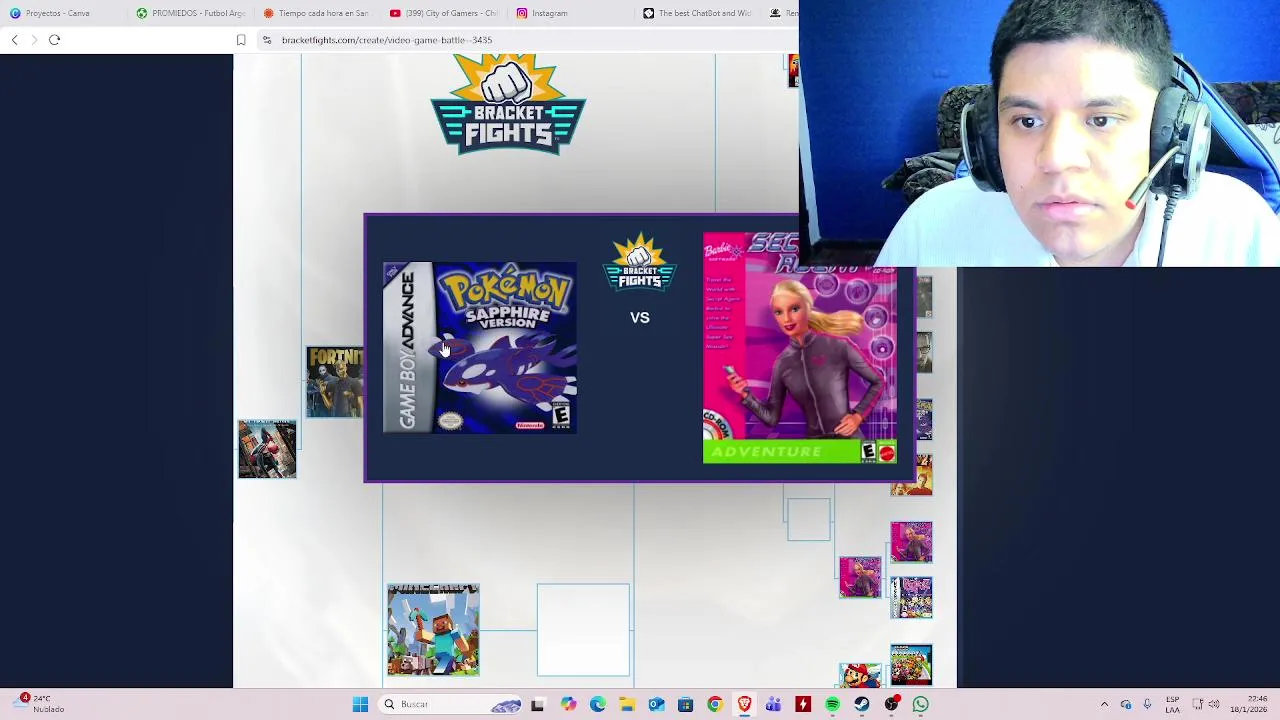Open the ESP LAA language switcher

click(x=1172, y=704)
